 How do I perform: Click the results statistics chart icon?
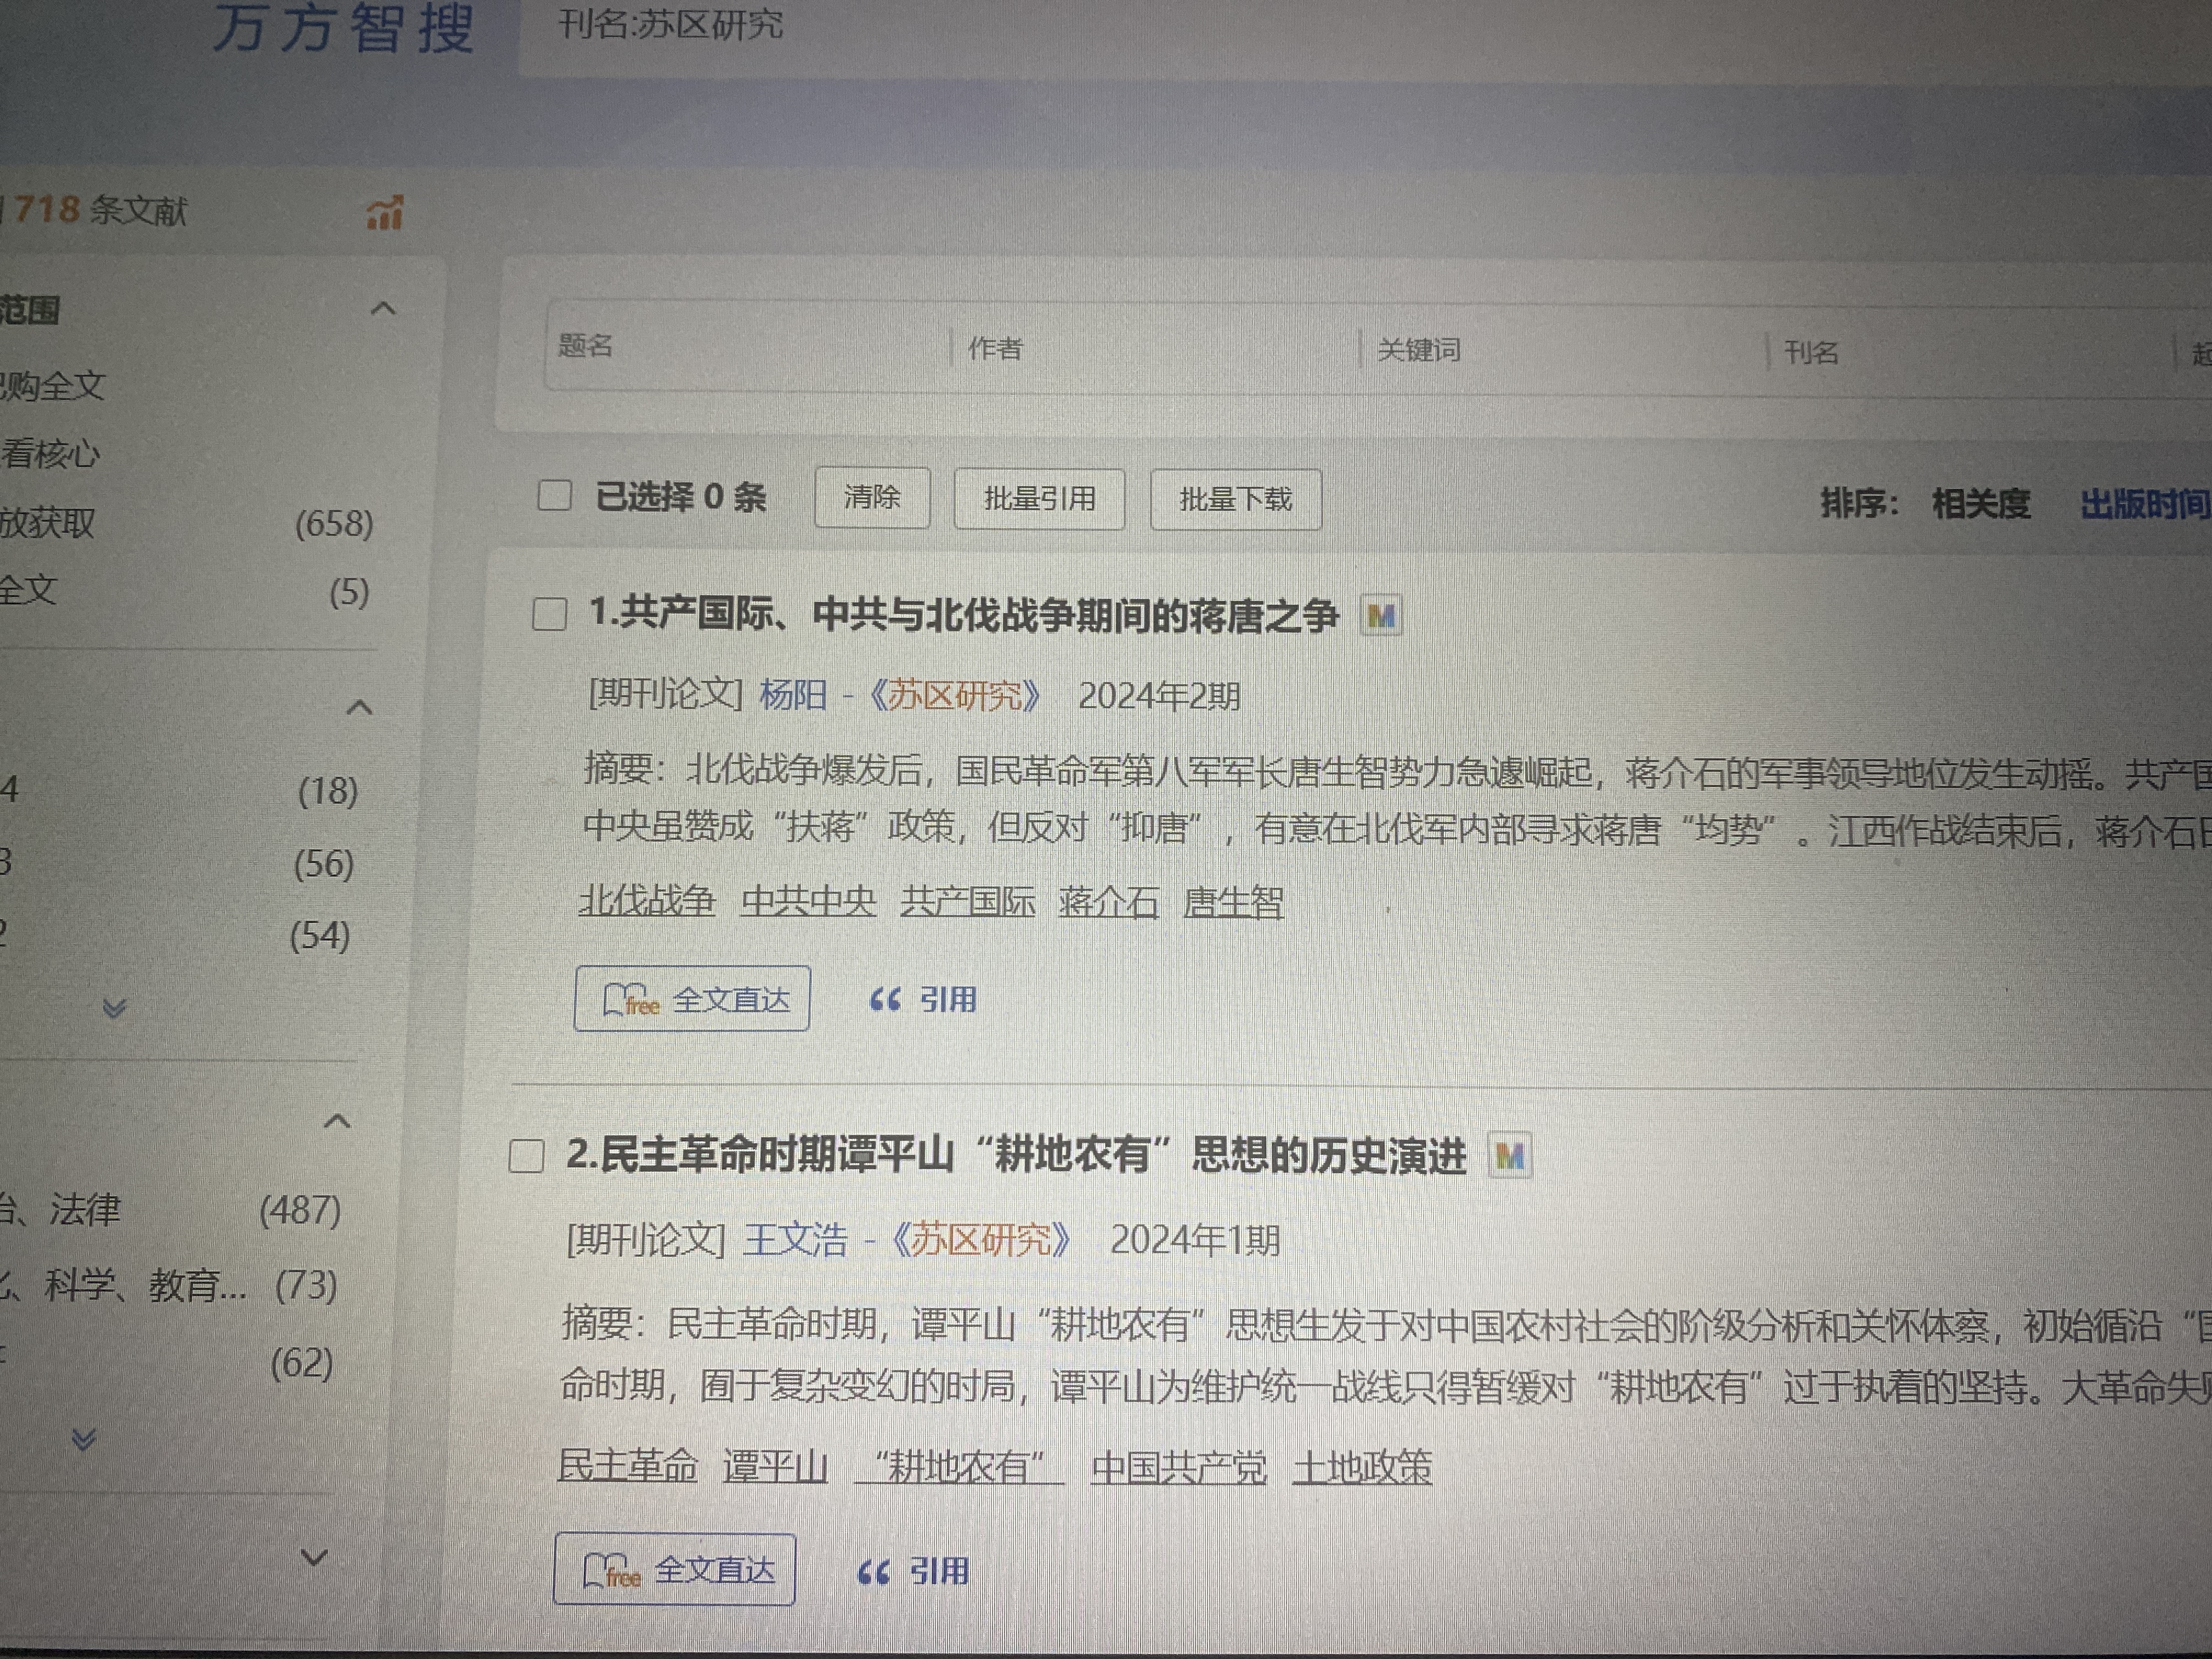click(385, 213)
